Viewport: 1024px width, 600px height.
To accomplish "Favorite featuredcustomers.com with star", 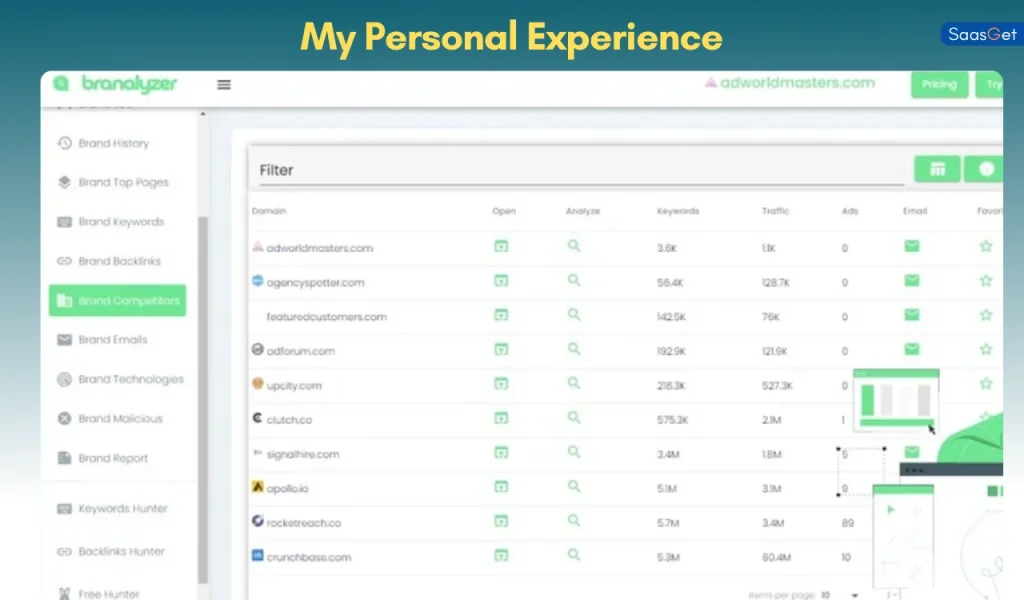I will point(986,315).
